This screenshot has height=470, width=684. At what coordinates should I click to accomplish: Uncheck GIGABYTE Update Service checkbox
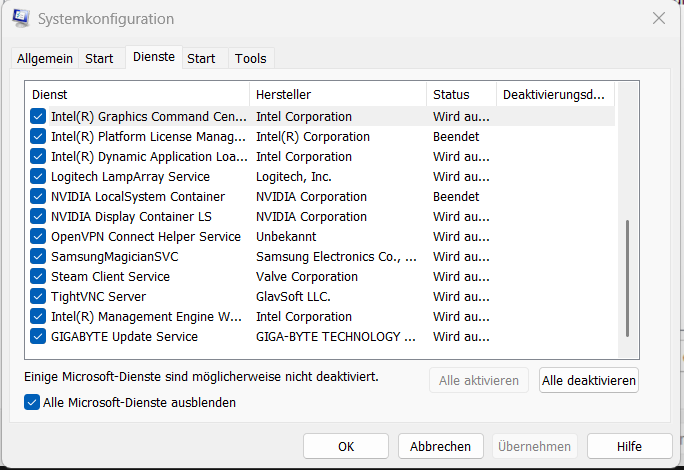(38, 337)
